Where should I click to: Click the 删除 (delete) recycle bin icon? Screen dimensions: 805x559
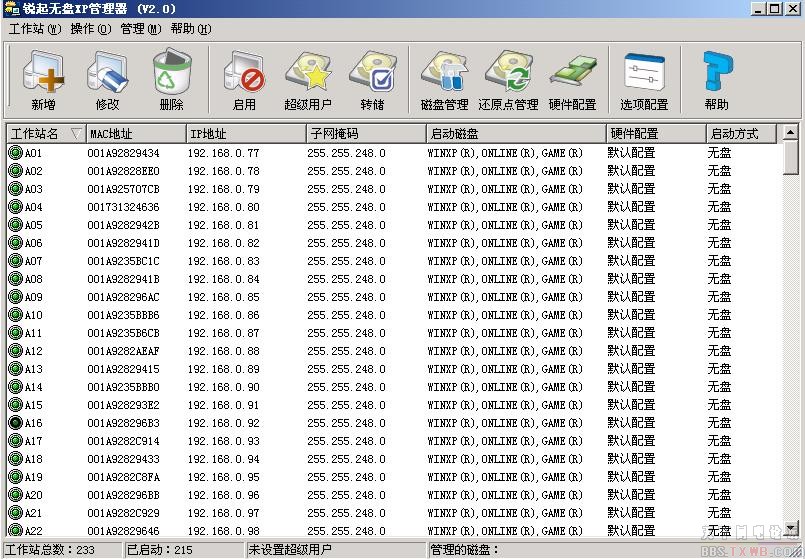(171, 72)
